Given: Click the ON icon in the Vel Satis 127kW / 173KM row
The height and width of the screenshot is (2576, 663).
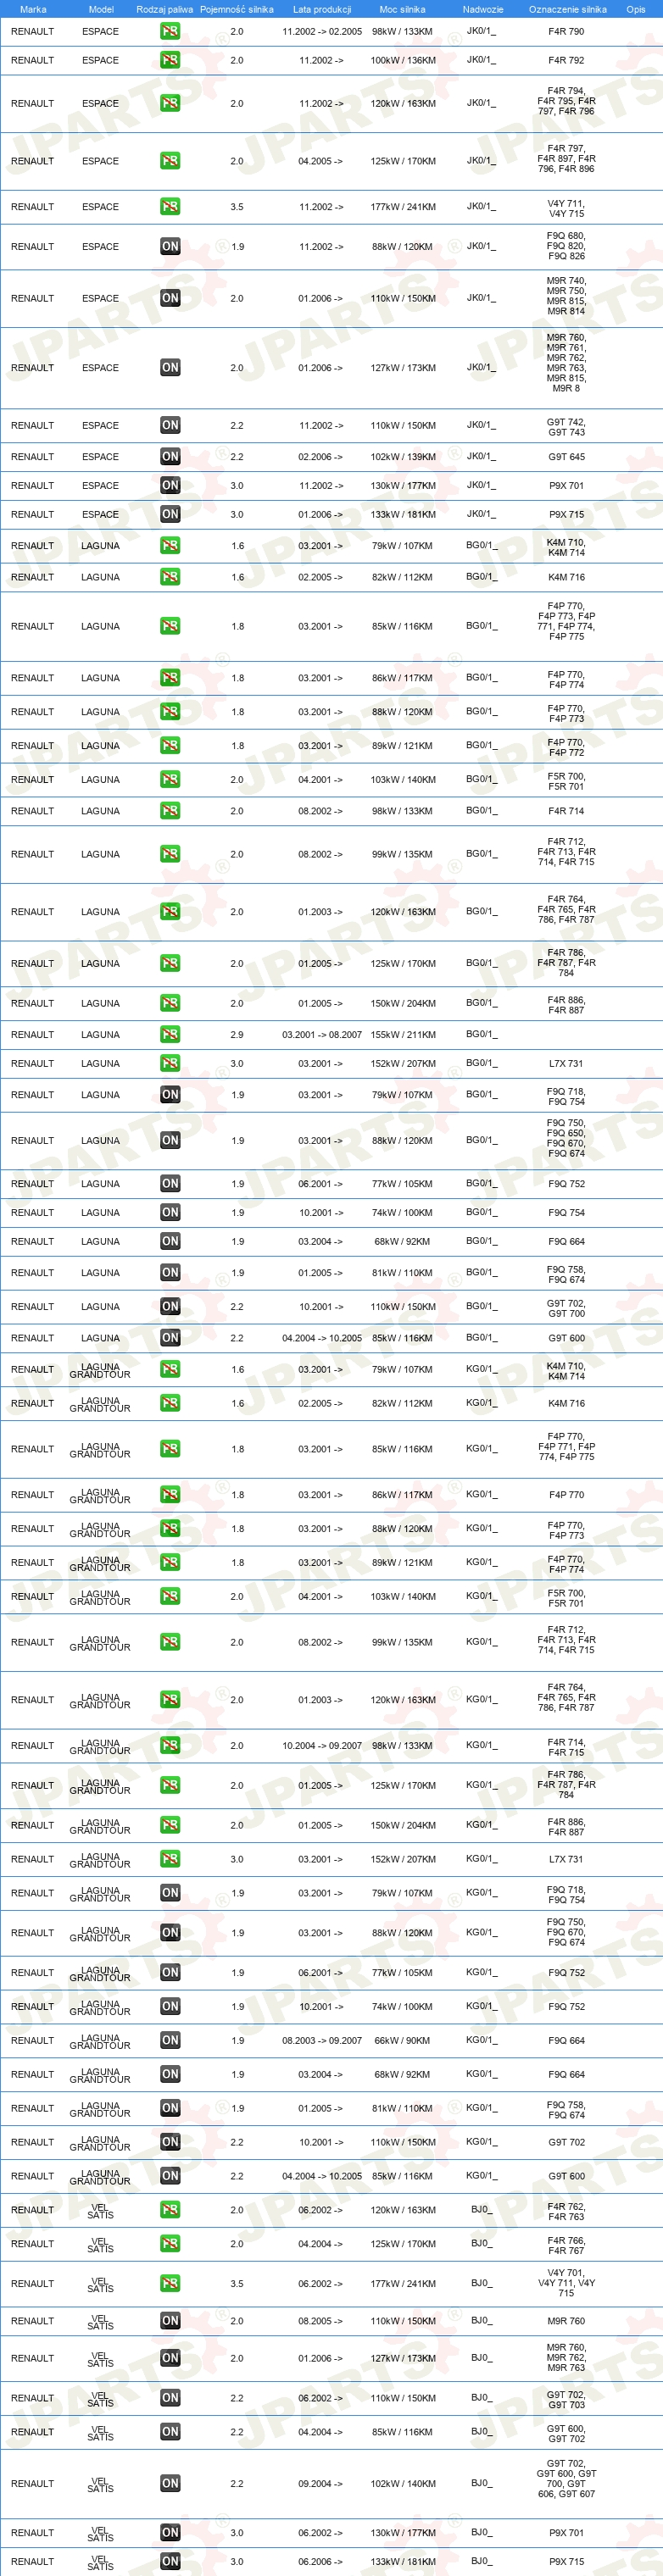Looking at the screenshot, I should click(x=170, y=2357).
